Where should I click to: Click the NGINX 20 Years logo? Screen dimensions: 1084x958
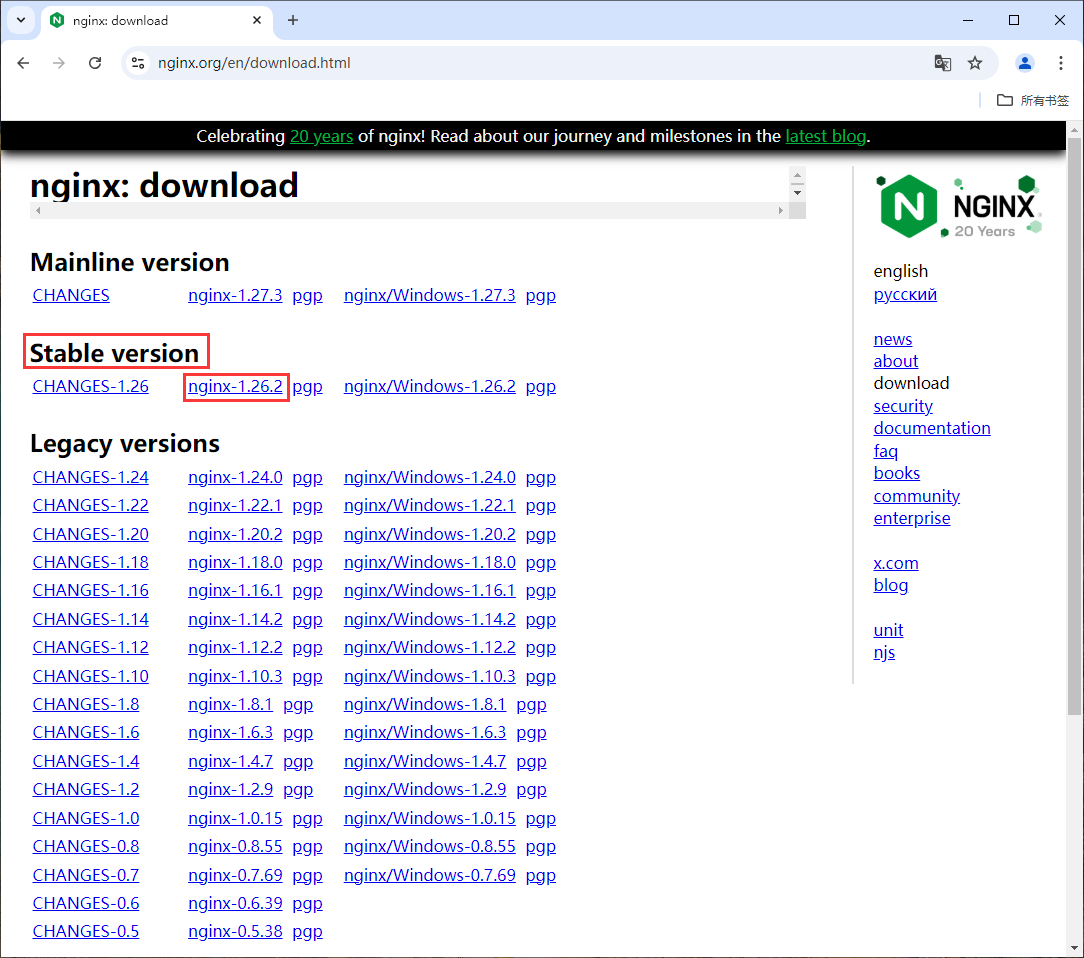click(959, 206)
